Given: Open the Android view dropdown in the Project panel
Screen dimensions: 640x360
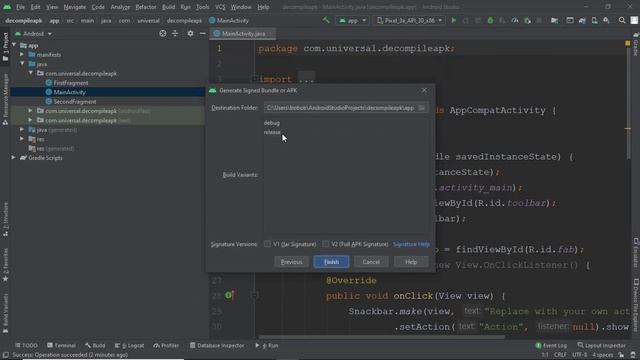Looking at the screenshot, I should coord(33,33).
